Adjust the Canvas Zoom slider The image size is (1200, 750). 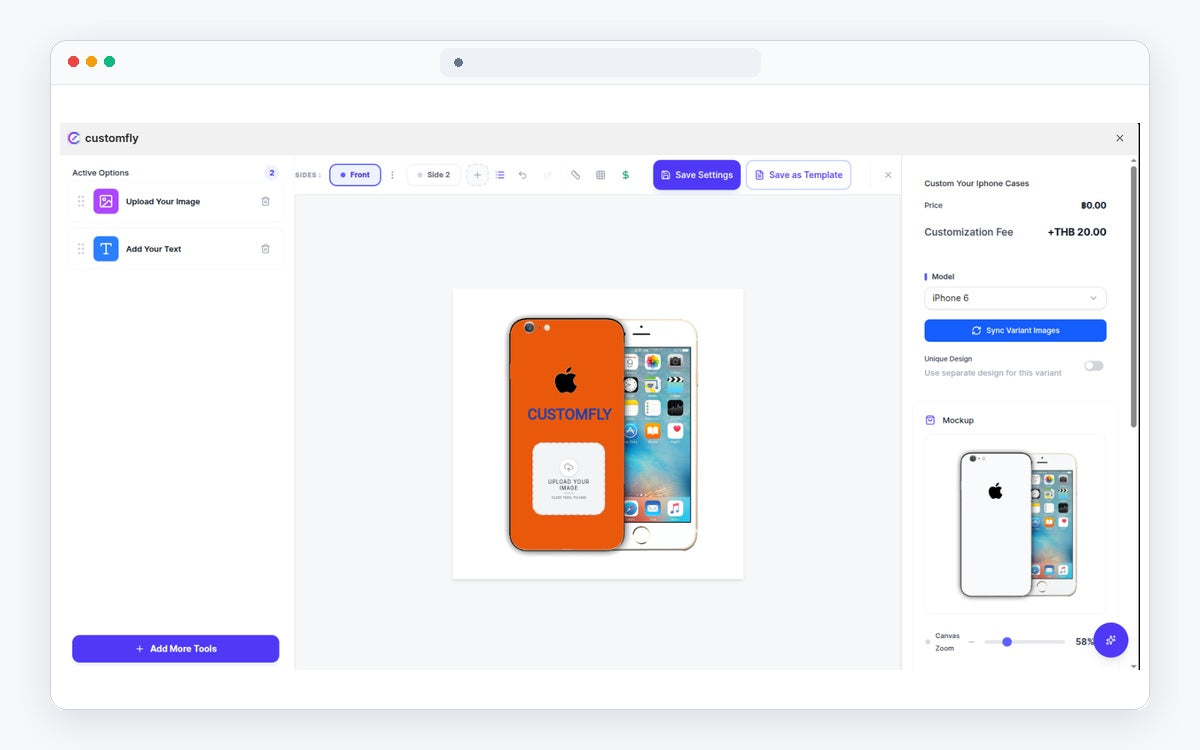tap(1024, 642)
